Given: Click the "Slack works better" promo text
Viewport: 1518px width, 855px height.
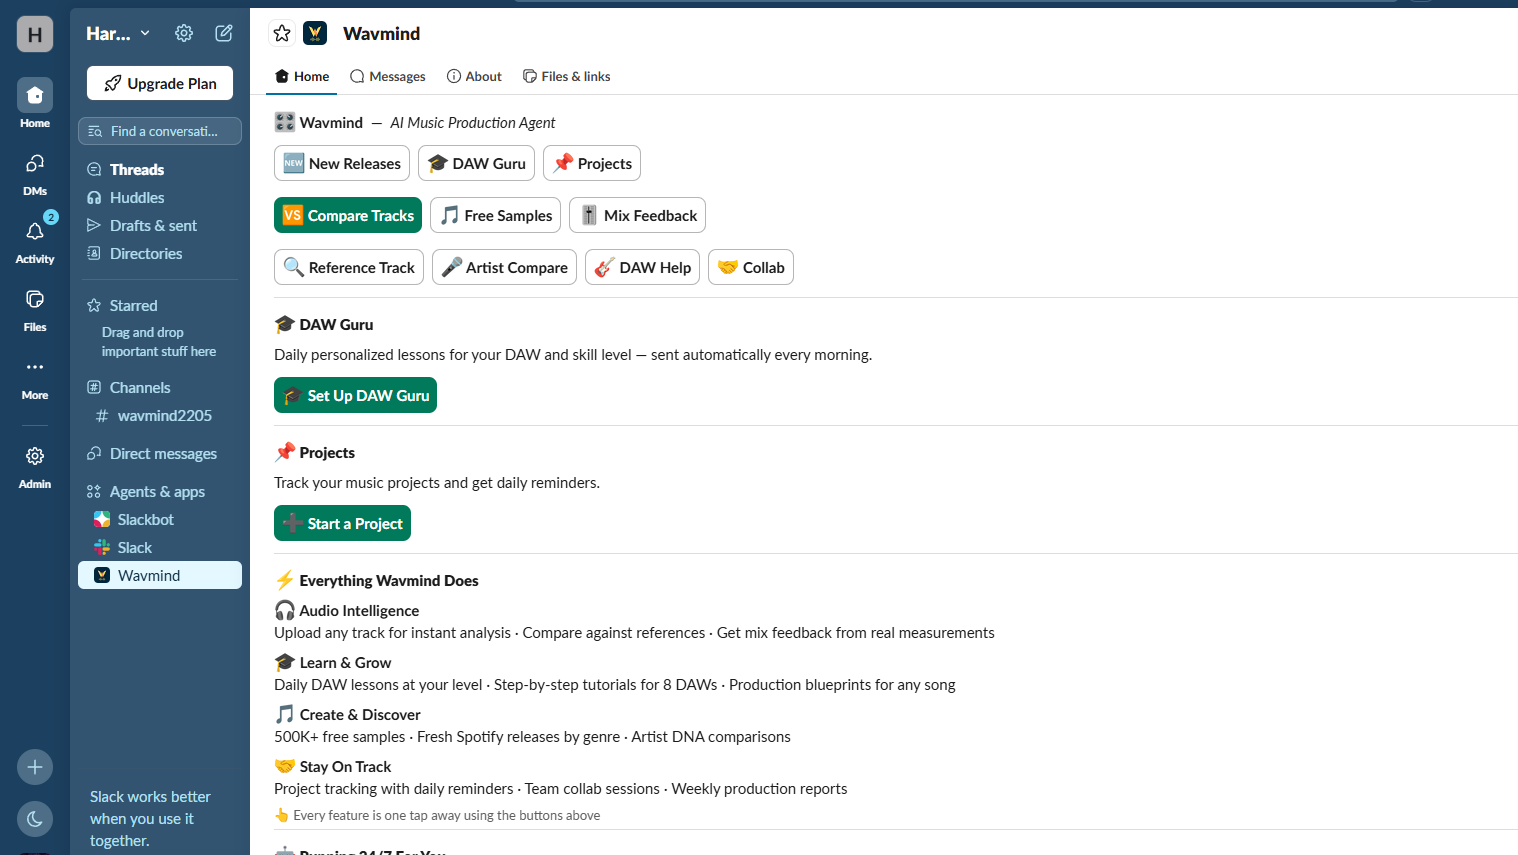Looking at the screenshot, I should (150, 818).
